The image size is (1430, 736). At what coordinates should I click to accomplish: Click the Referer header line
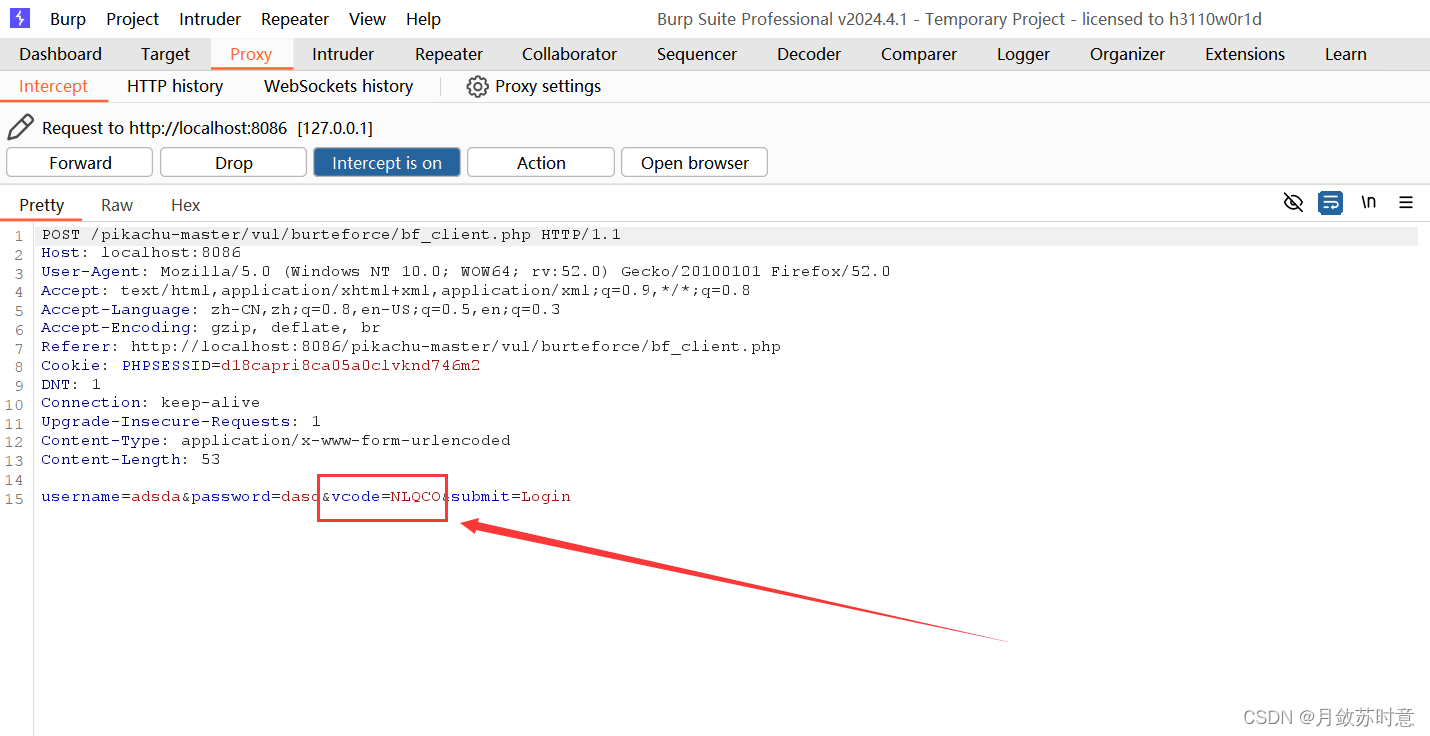(x=411, y=346)
